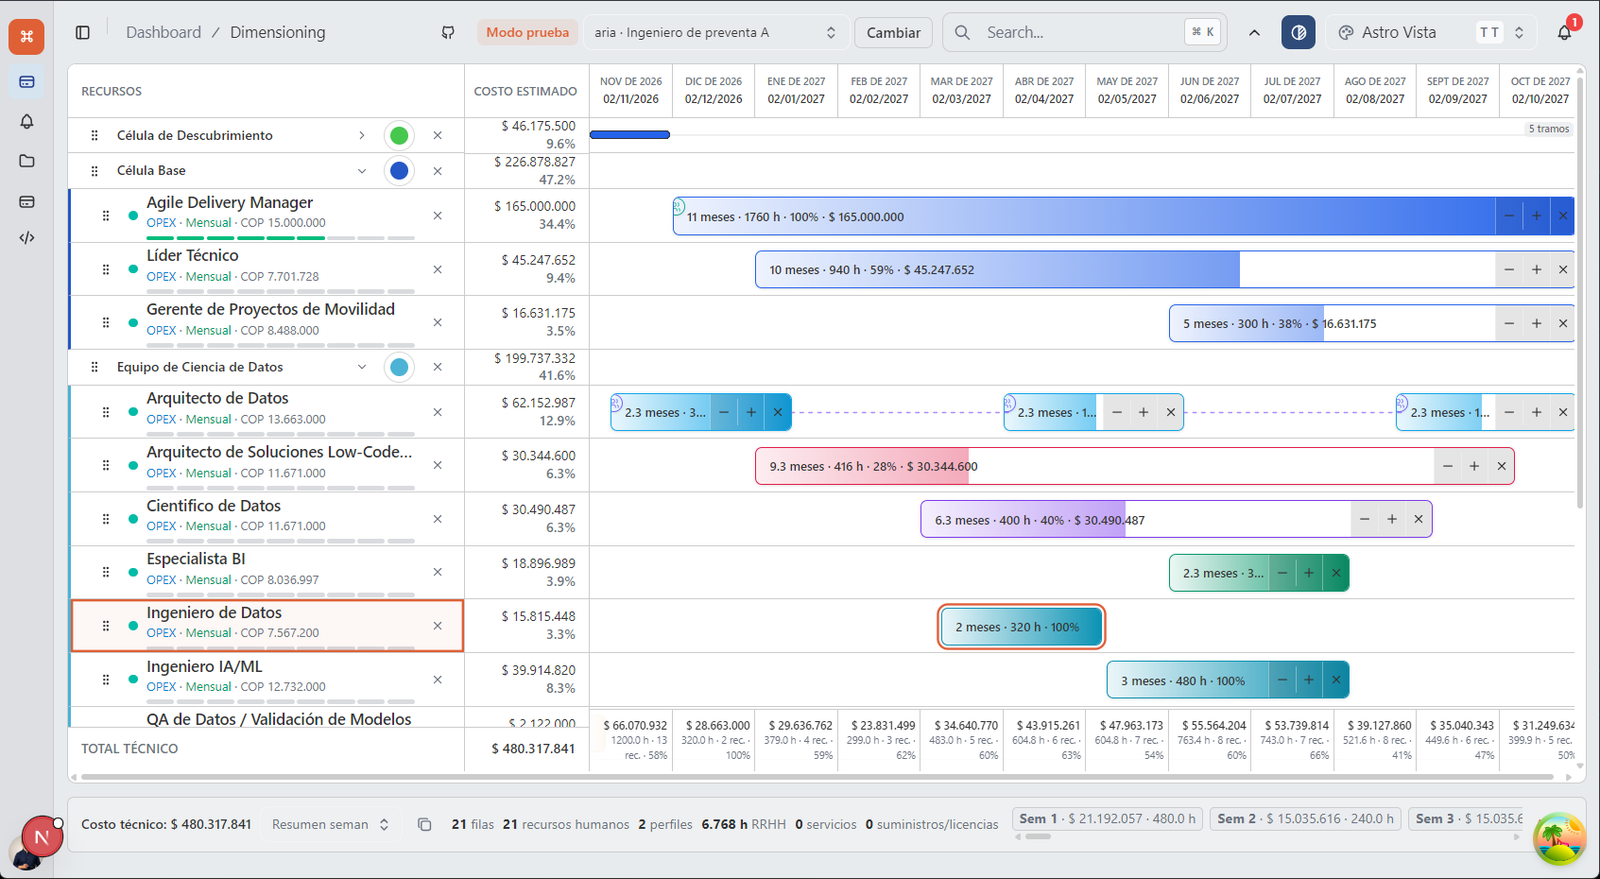Click the drag handle for Célula Base

(95, 171)
